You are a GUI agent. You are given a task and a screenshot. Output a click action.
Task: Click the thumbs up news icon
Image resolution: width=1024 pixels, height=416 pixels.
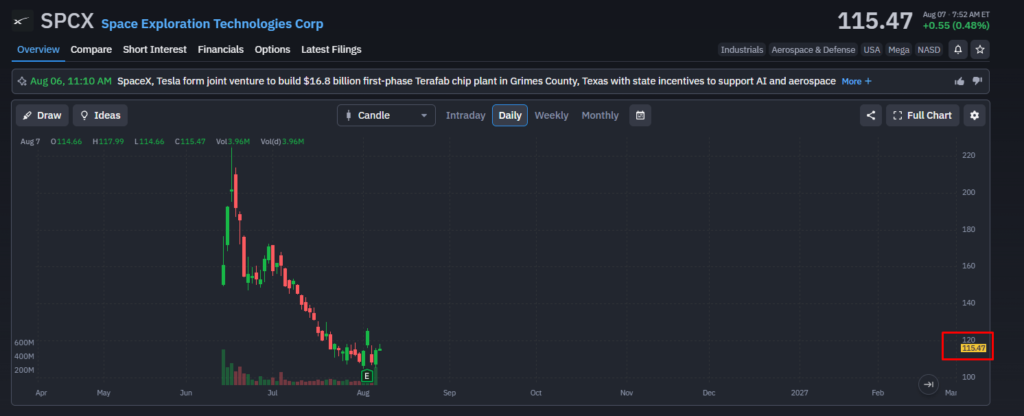(959, 81)
